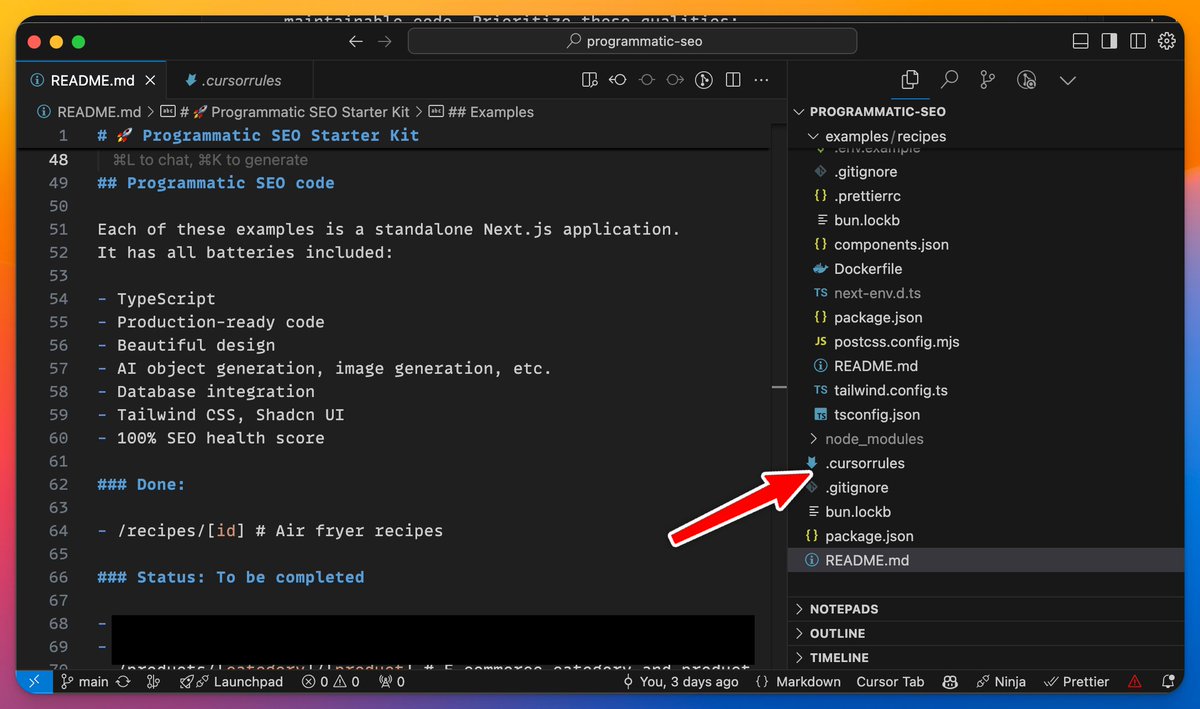1200x709 pixels.
Task: Click the navigate back arrow
Action: coord(356,41)
